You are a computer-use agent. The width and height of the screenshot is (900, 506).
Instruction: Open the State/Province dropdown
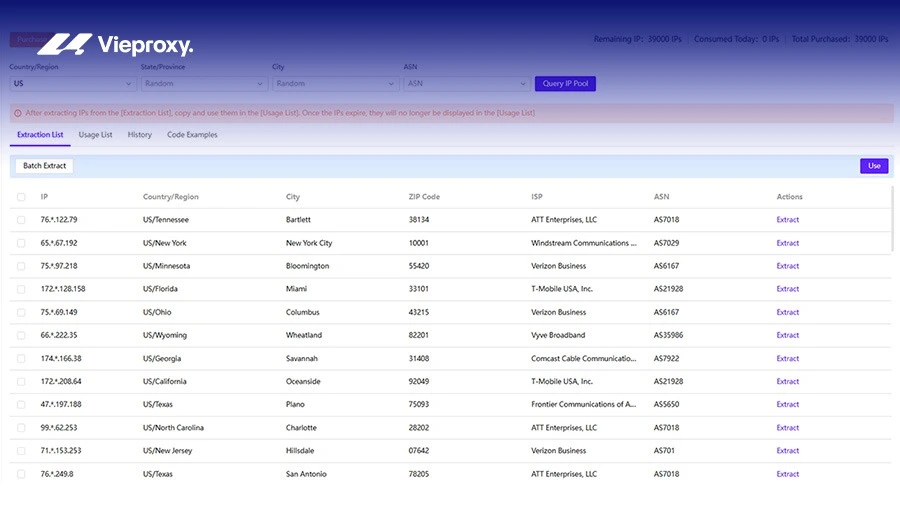coord(204,84)
